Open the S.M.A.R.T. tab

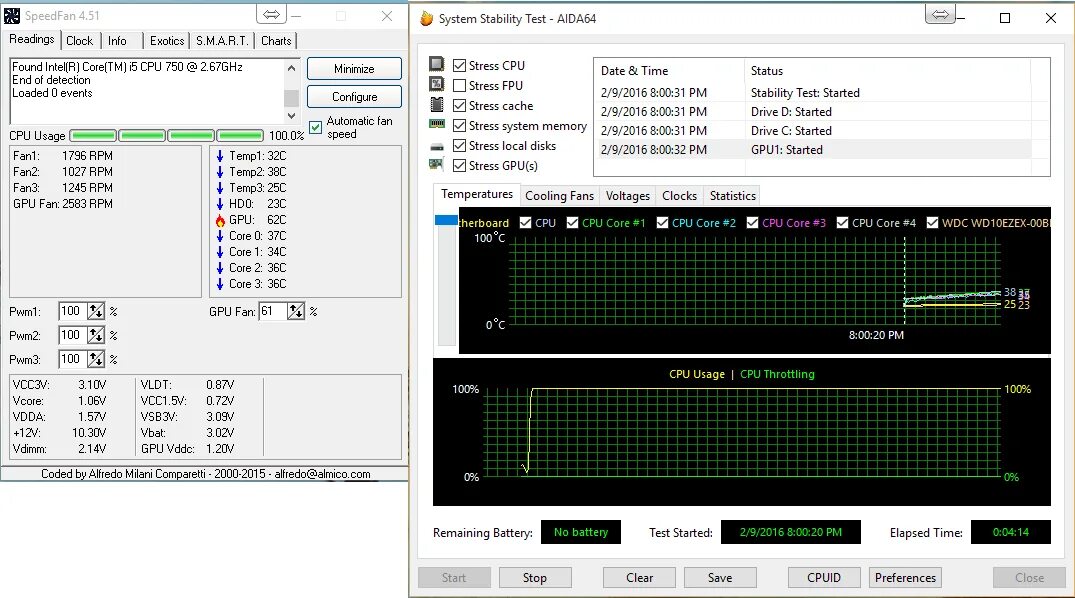(x=222, y=41)
